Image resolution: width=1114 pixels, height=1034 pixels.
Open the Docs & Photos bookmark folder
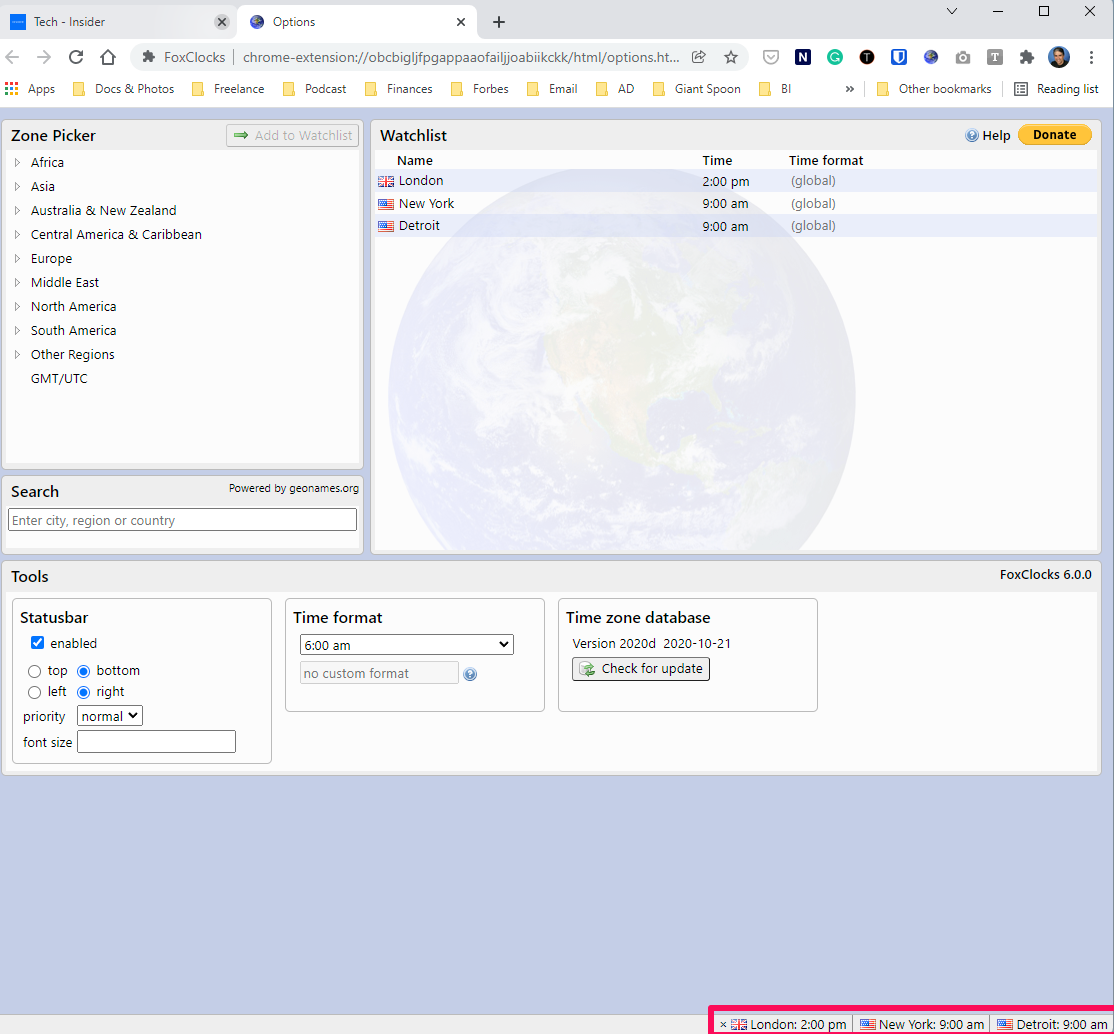(x=124, y=89)
